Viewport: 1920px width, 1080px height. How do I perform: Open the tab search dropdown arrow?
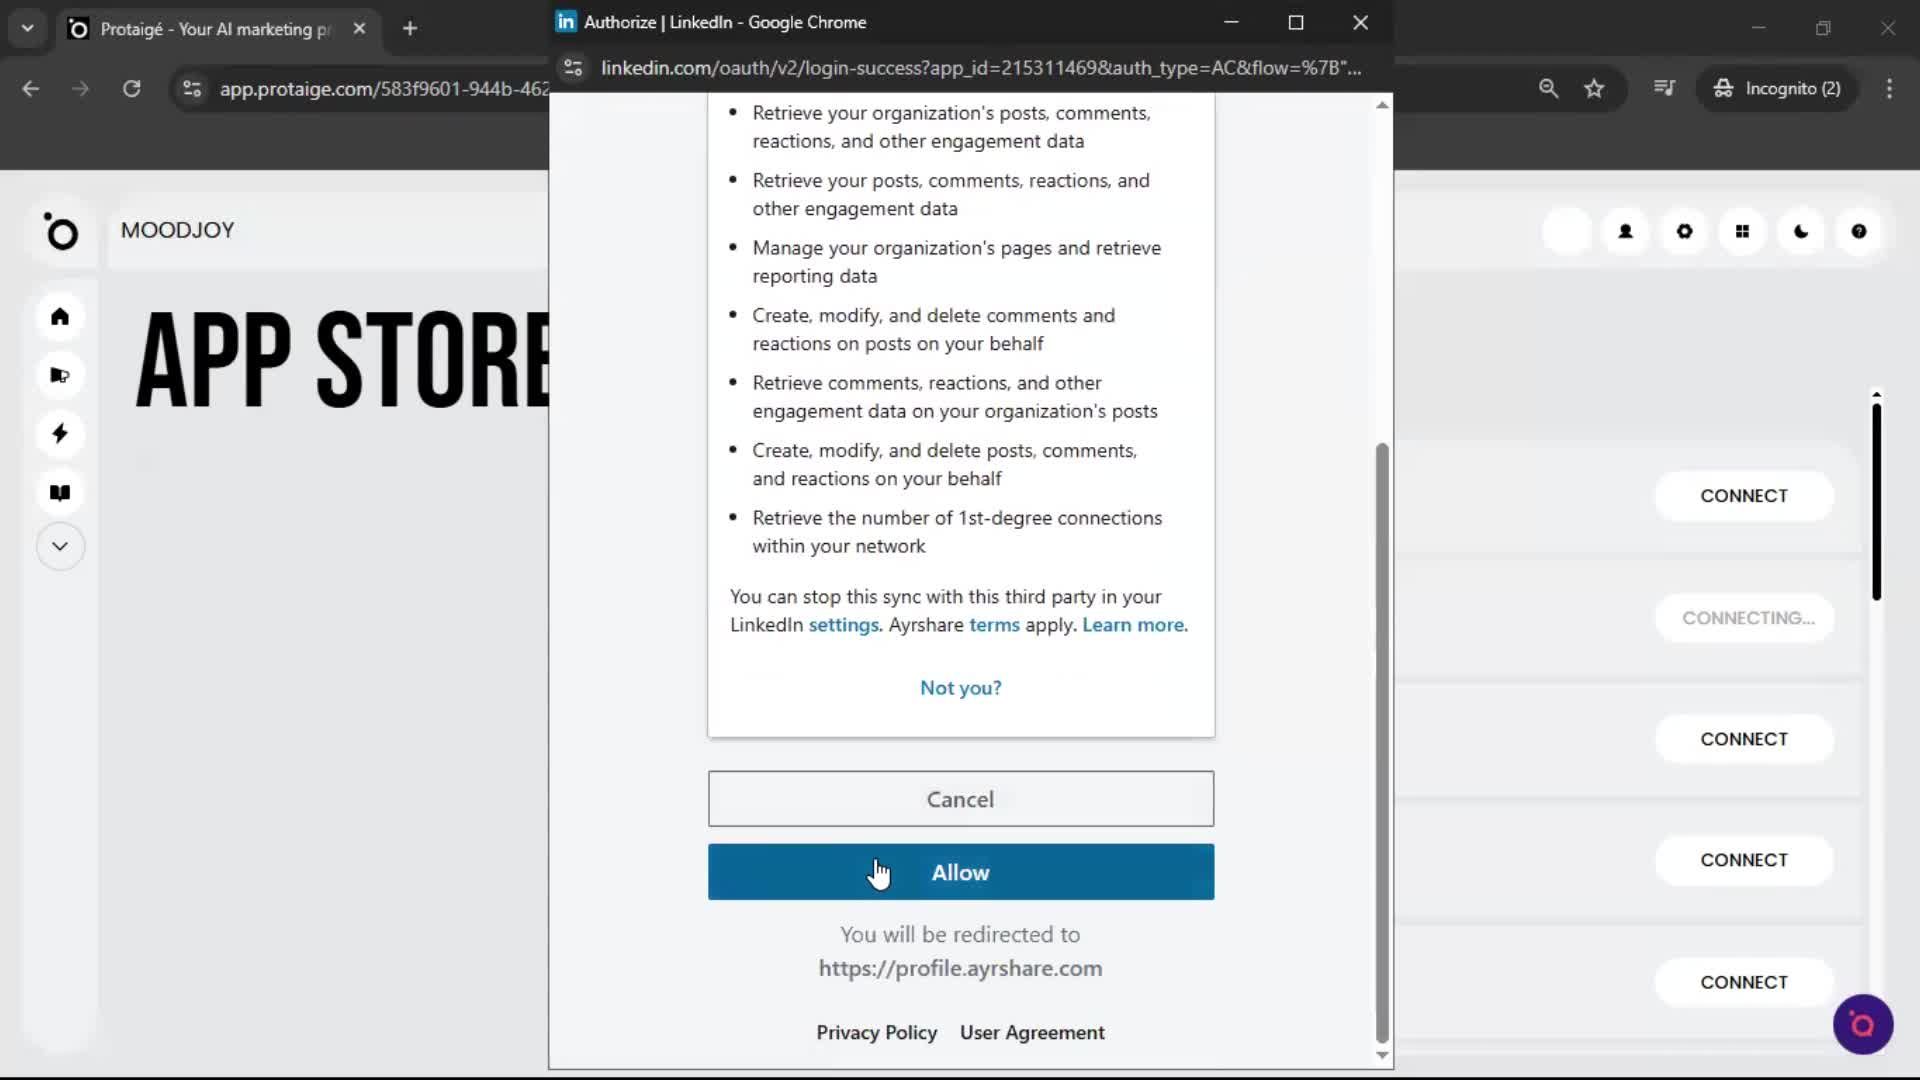(27, 28)
